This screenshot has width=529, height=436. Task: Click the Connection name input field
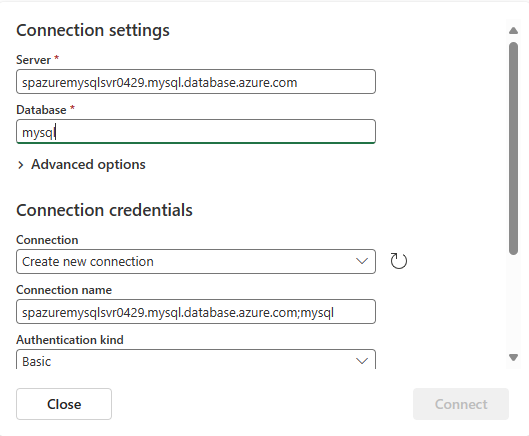(x=196, y=311)
